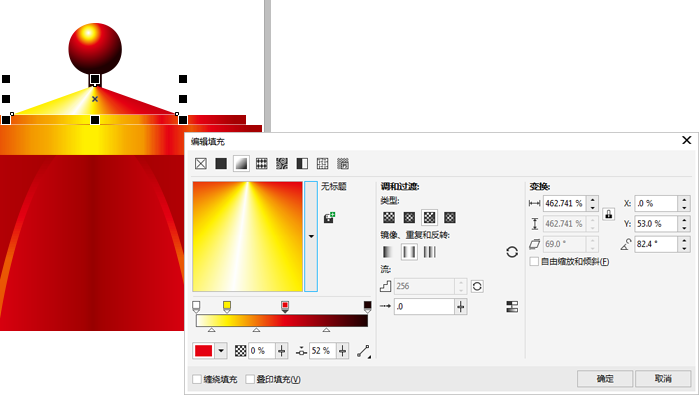Select the Fountain fill icon

tap(241, 164)
